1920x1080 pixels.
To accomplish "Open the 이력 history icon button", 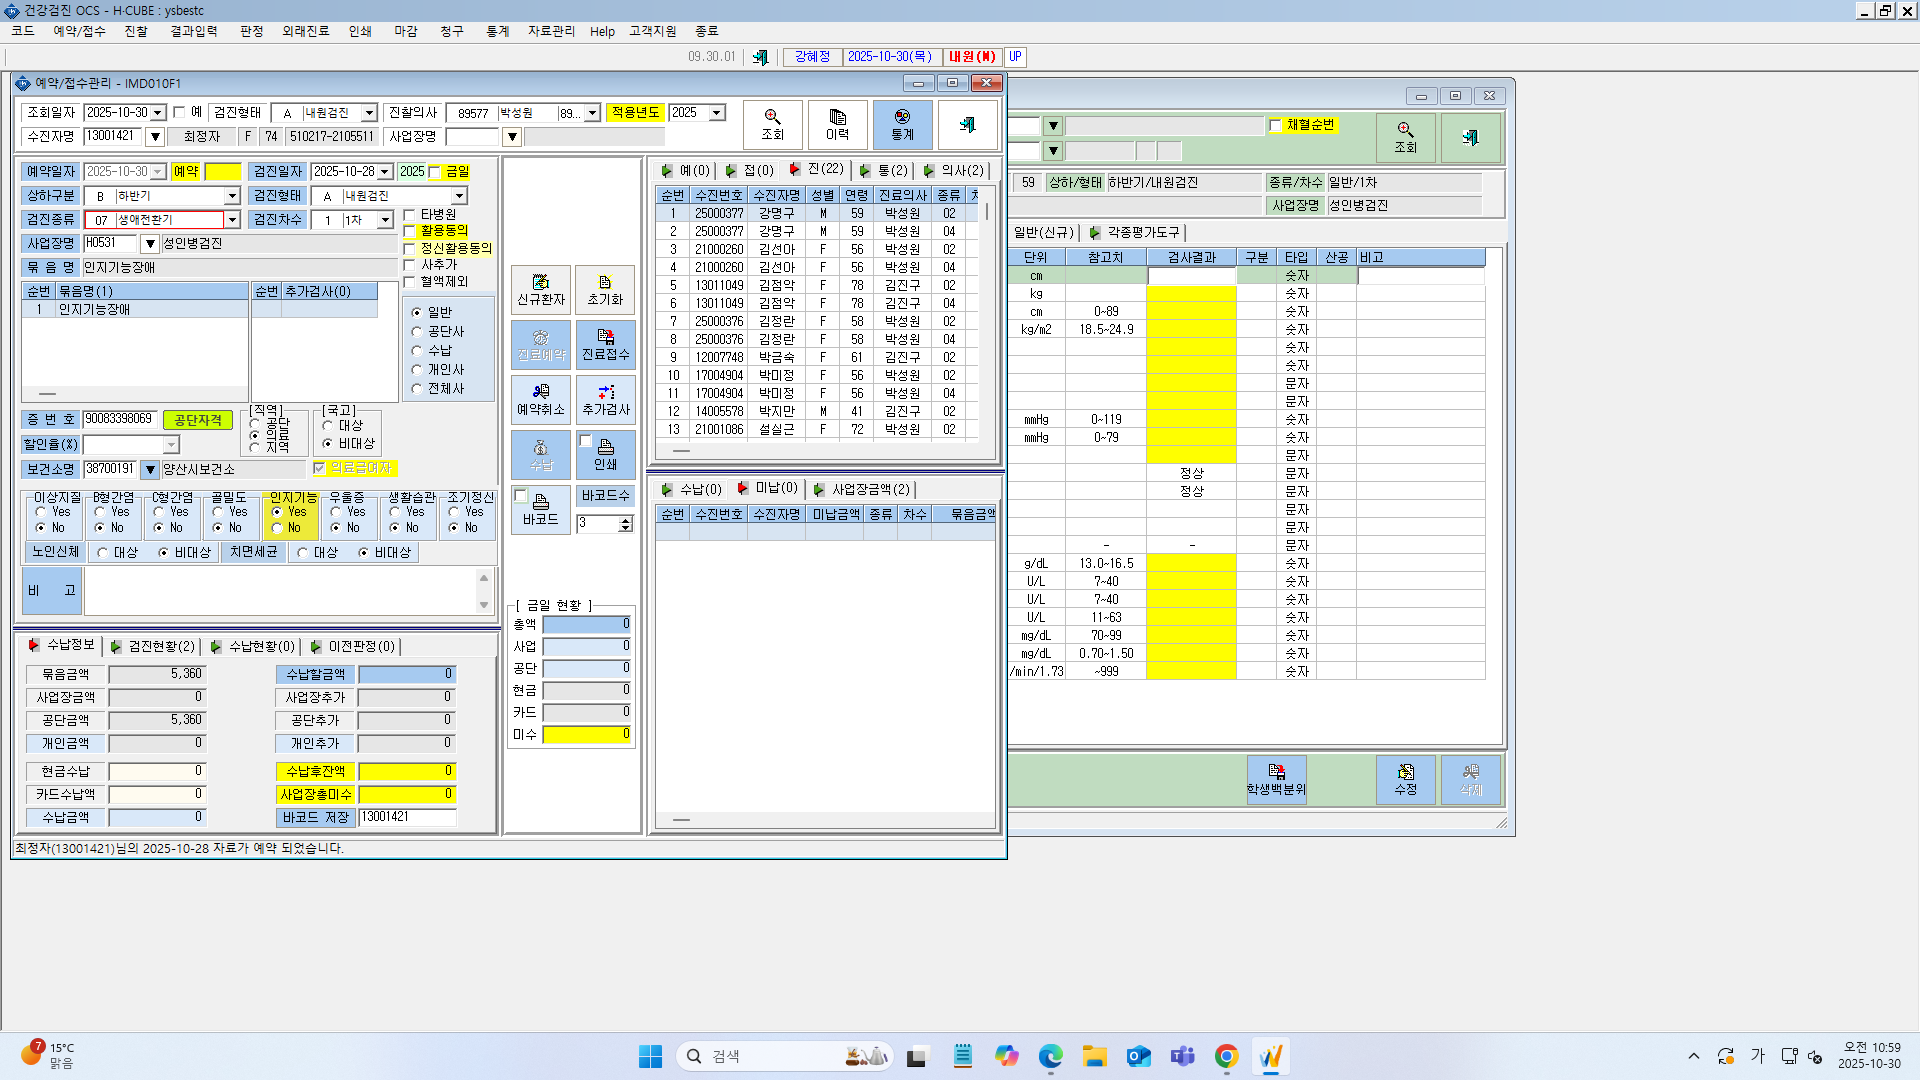I will (837, 125).
